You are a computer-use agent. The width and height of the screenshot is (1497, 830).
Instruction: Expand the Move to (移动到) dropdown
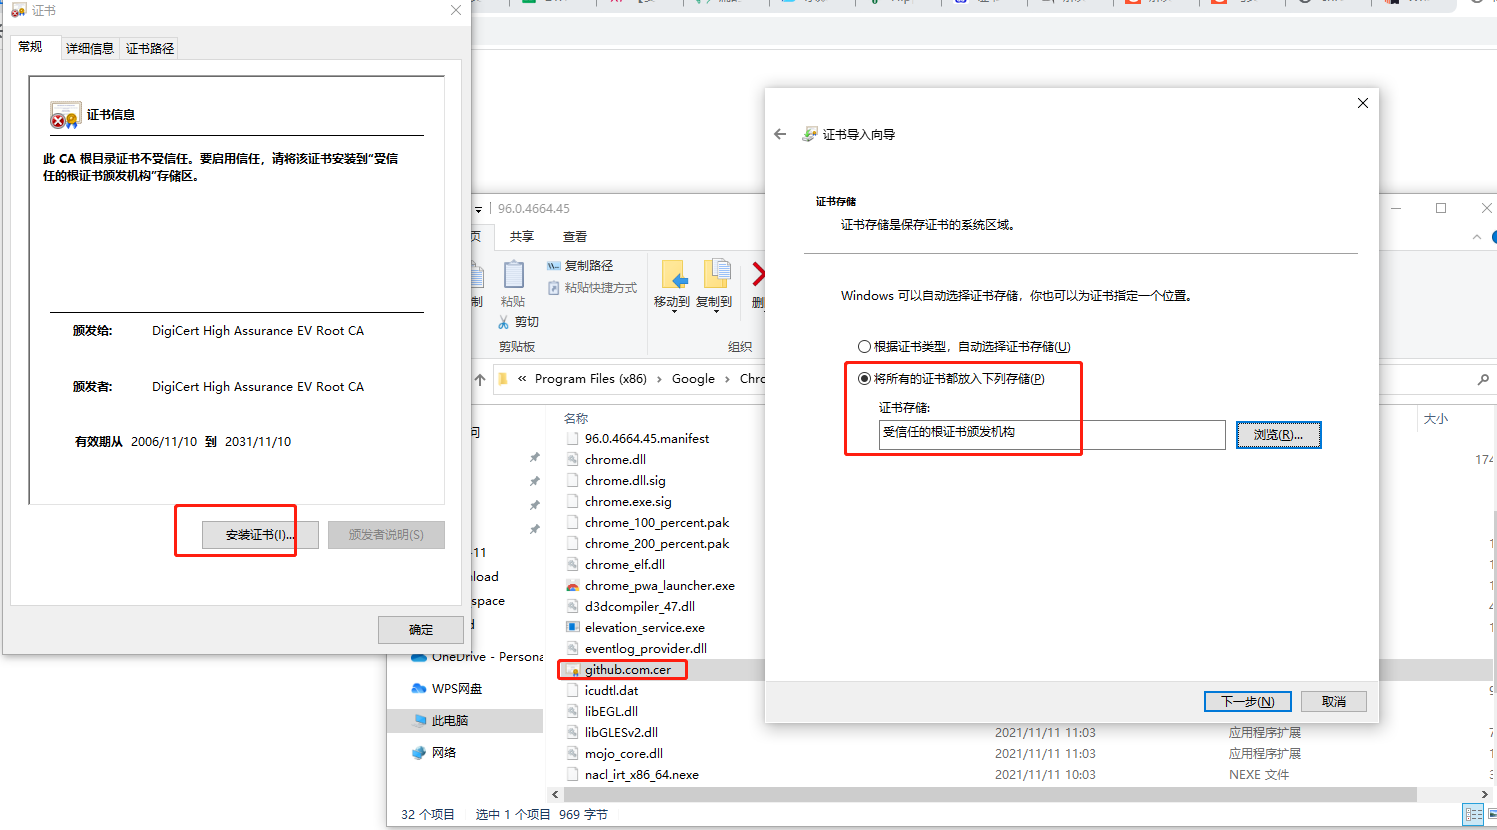(672, 311)
